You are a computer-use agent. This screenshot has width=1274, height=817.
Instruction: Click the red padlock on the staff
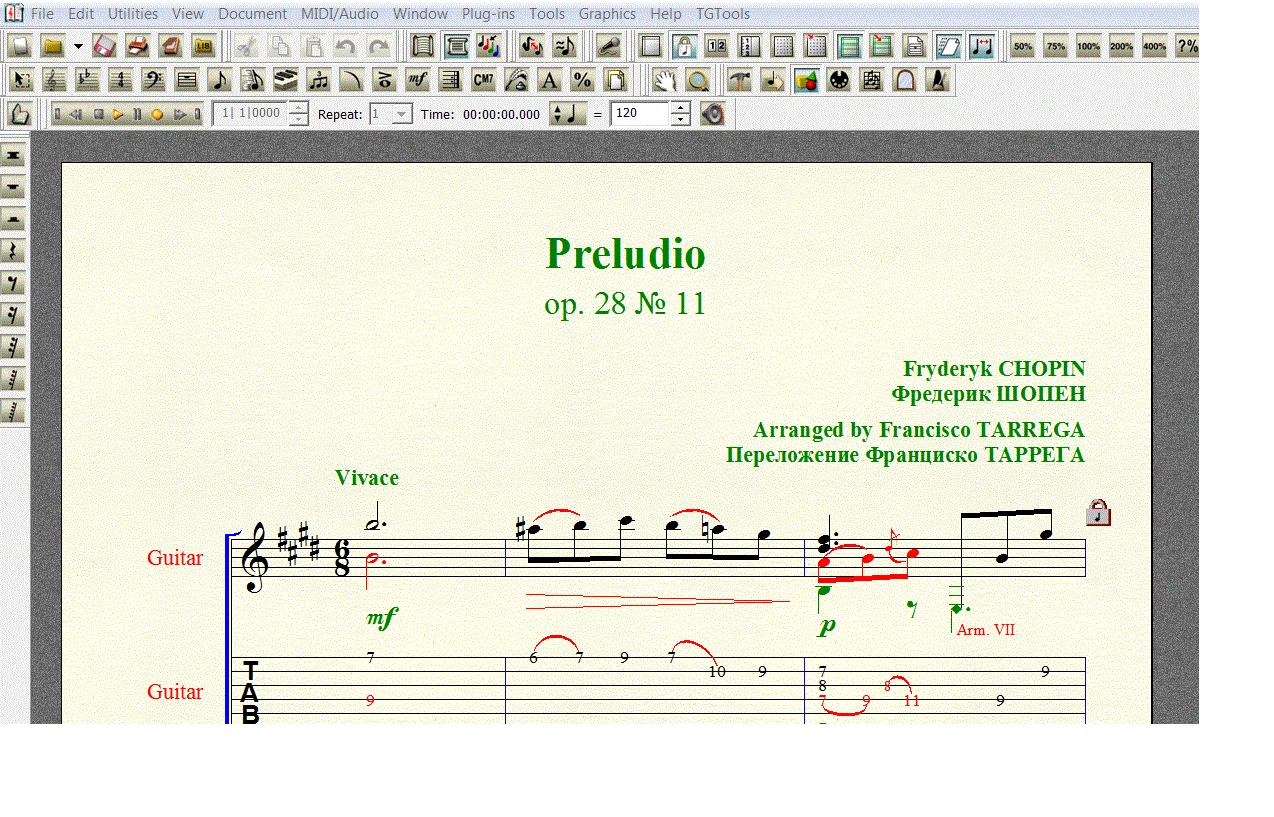(x=1098, y=513)
